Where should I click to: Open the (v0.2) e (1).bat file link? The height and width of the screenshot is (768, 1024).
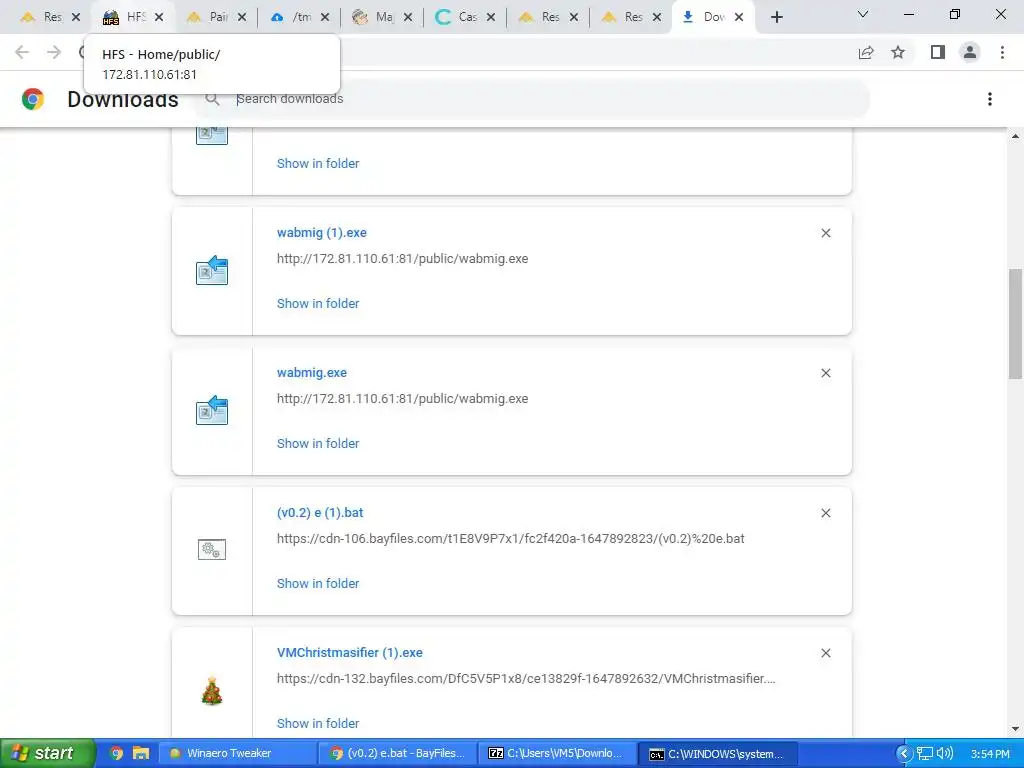tap(319, 513)
